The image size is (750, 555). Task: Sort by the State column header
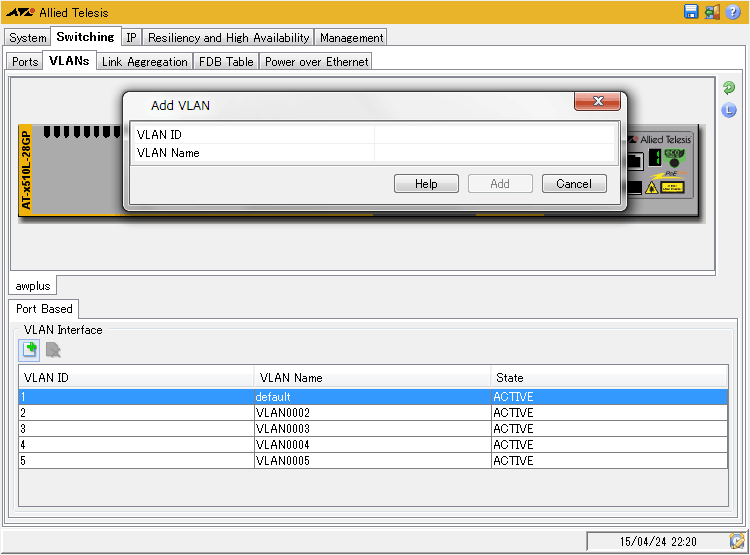tap(609, 378)
